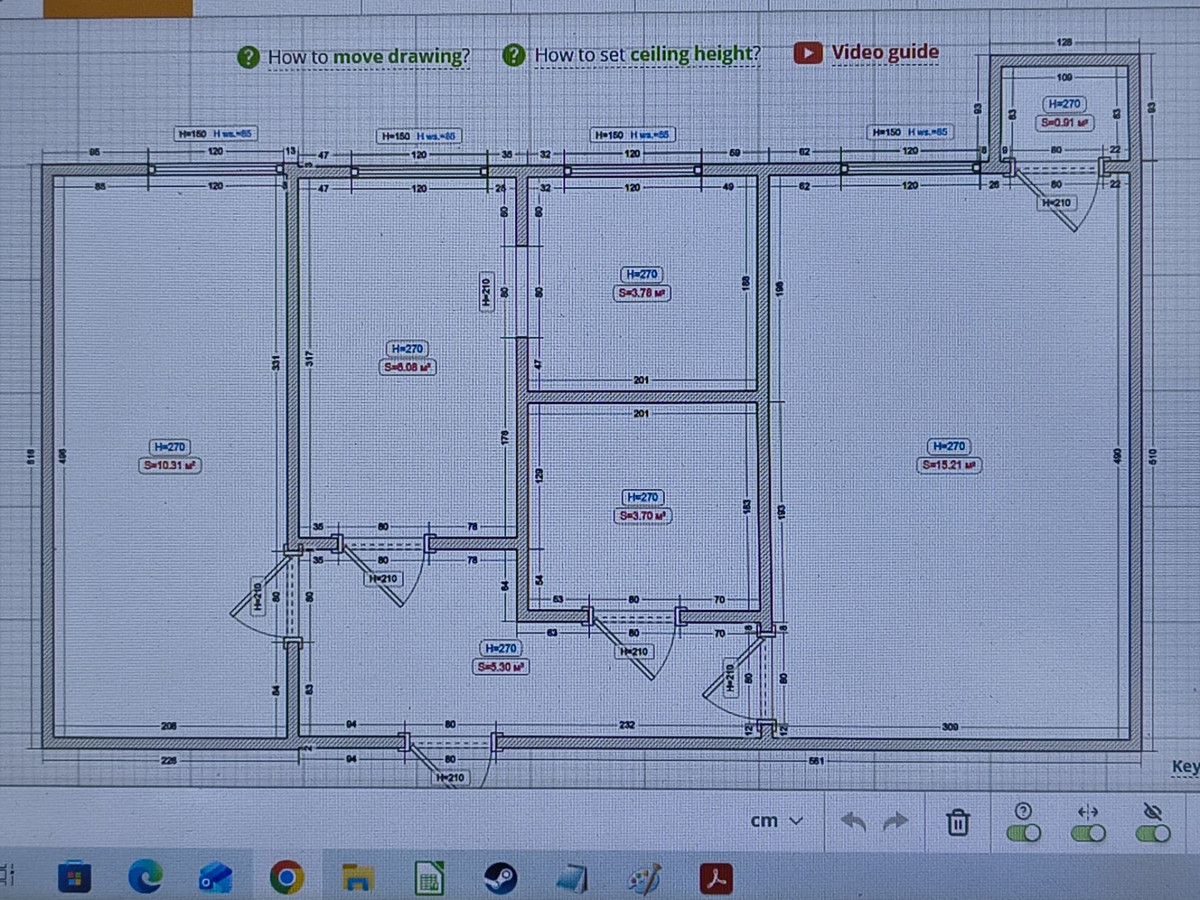Click the H=270 label above S=15.21
This screenshot has width=1200, height=900.
pyautogui.click(x=949, y=446)
